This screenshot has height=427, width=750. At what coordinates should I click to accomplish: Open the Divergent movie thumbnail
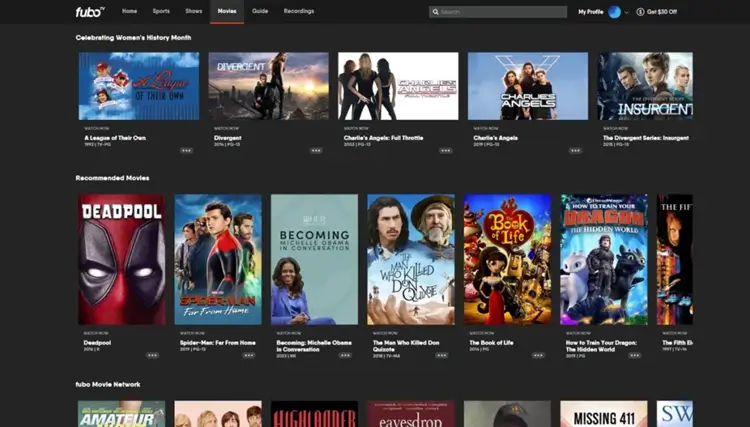(269, 86)
